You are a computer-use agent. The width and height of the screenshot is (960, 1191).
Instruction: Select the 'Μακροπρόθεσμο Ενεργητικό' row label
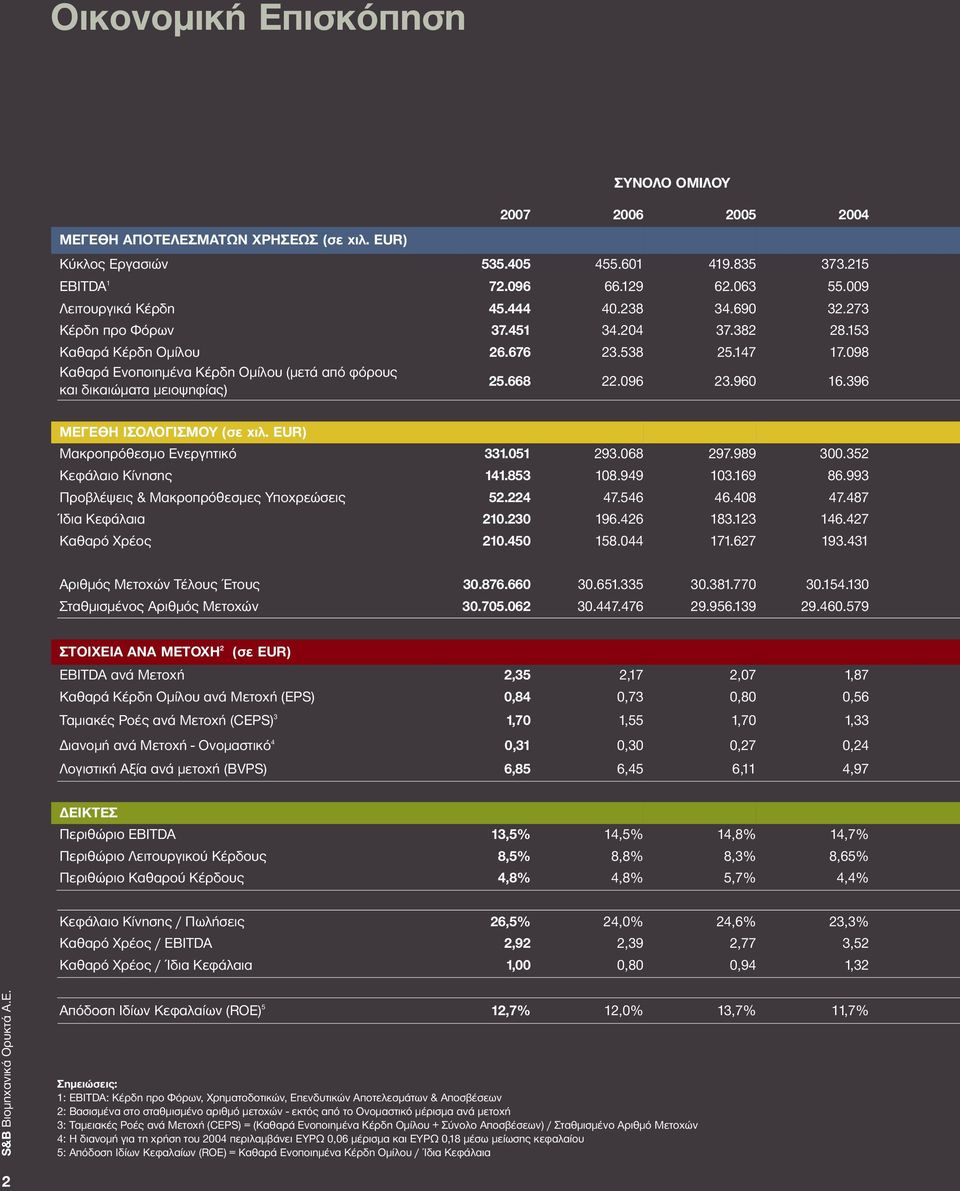[x=148, y=454]
